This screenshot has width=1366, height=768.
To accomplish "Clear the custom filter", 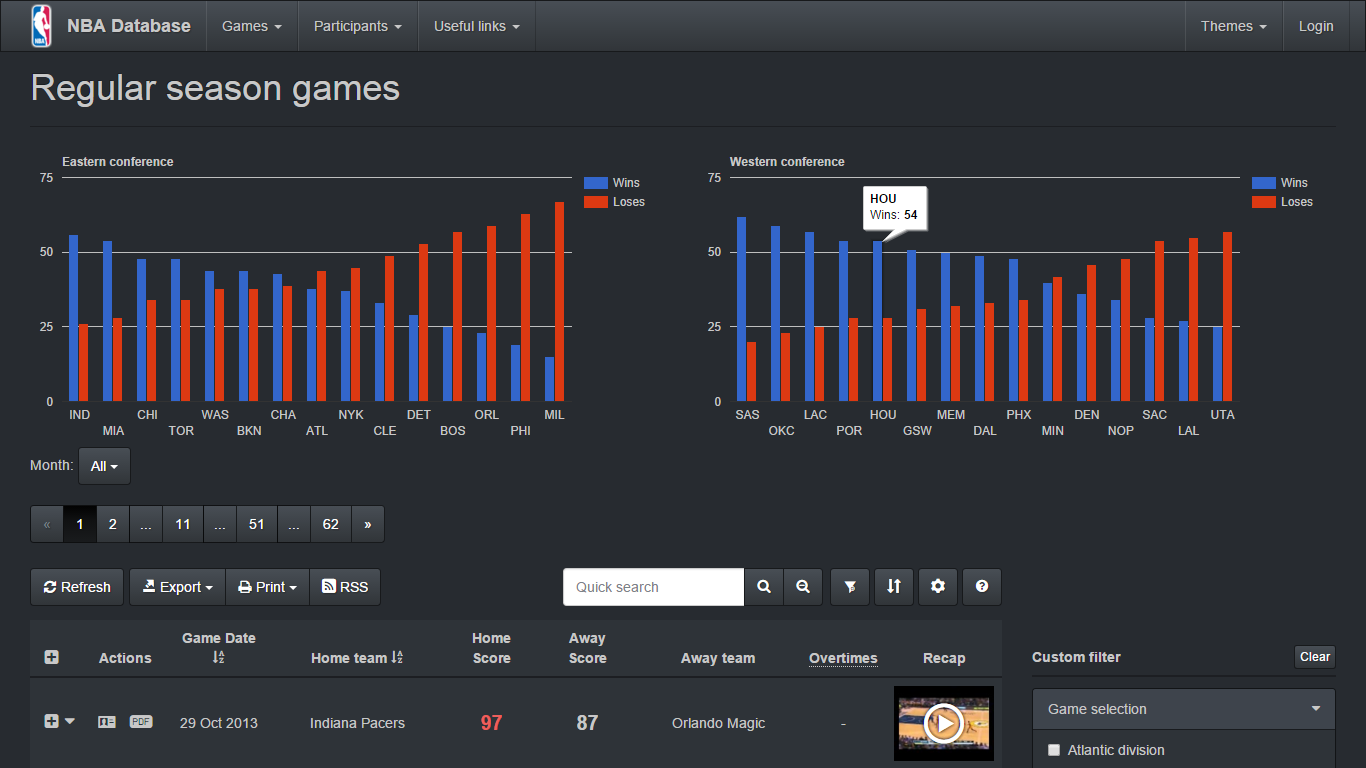I will 1314,657.
